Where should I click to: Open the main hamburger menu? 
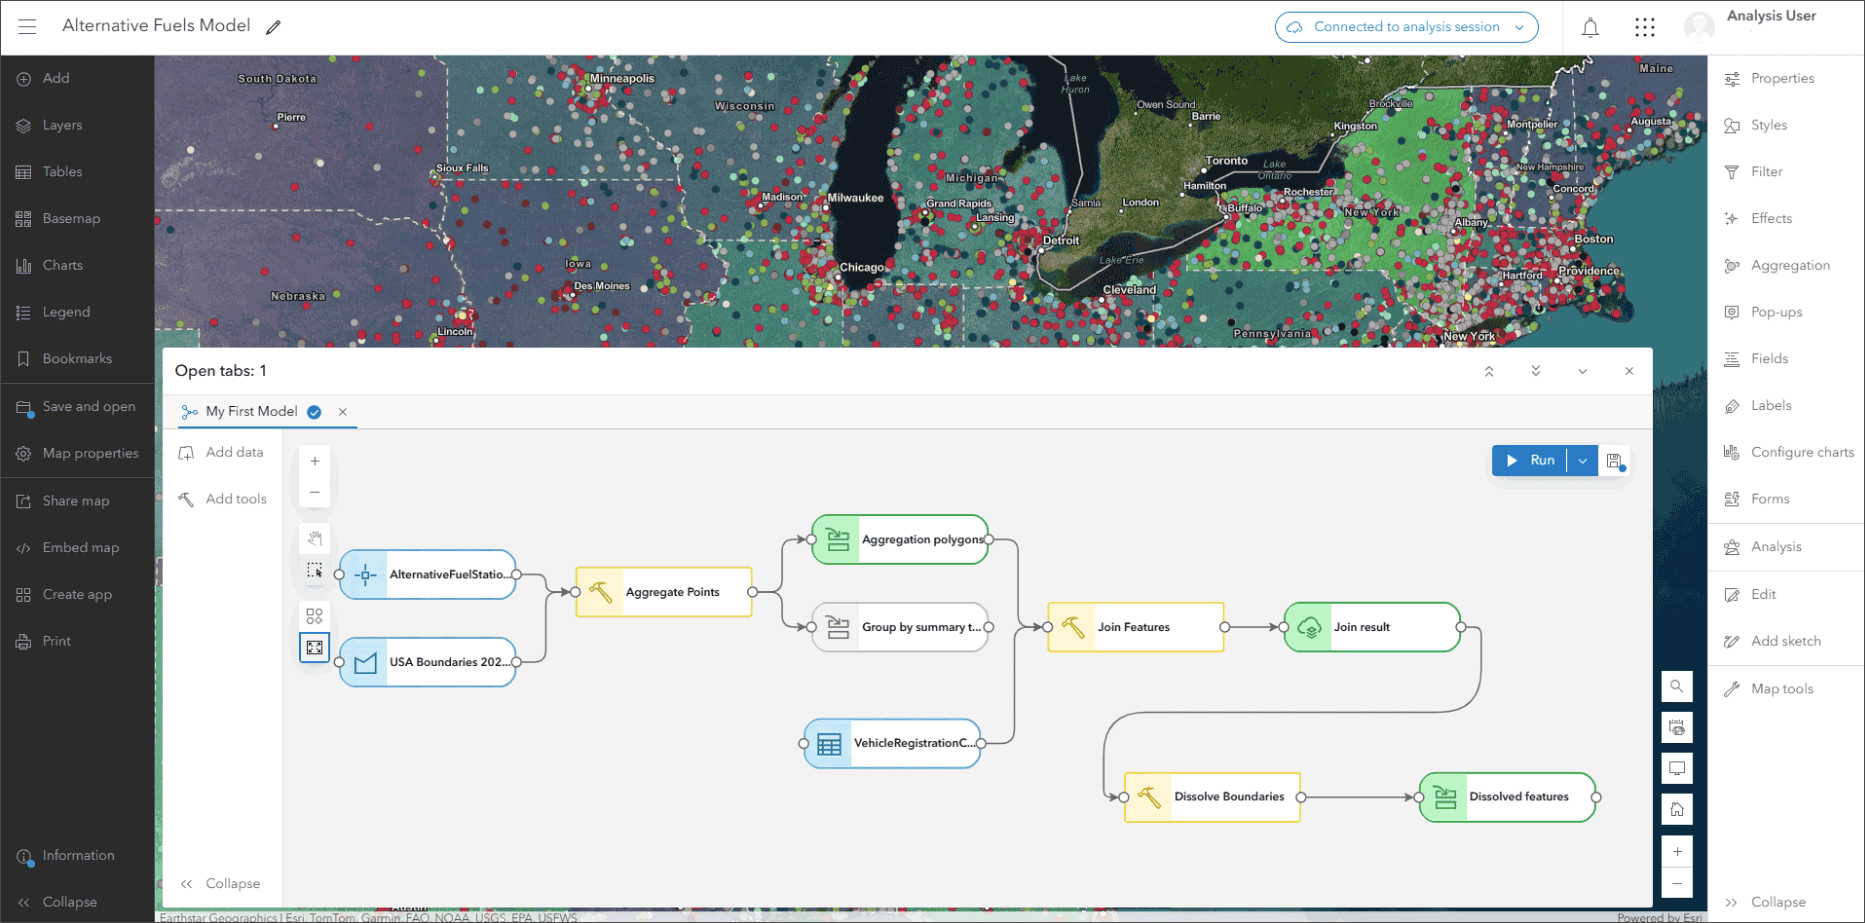tap(27, 27)
